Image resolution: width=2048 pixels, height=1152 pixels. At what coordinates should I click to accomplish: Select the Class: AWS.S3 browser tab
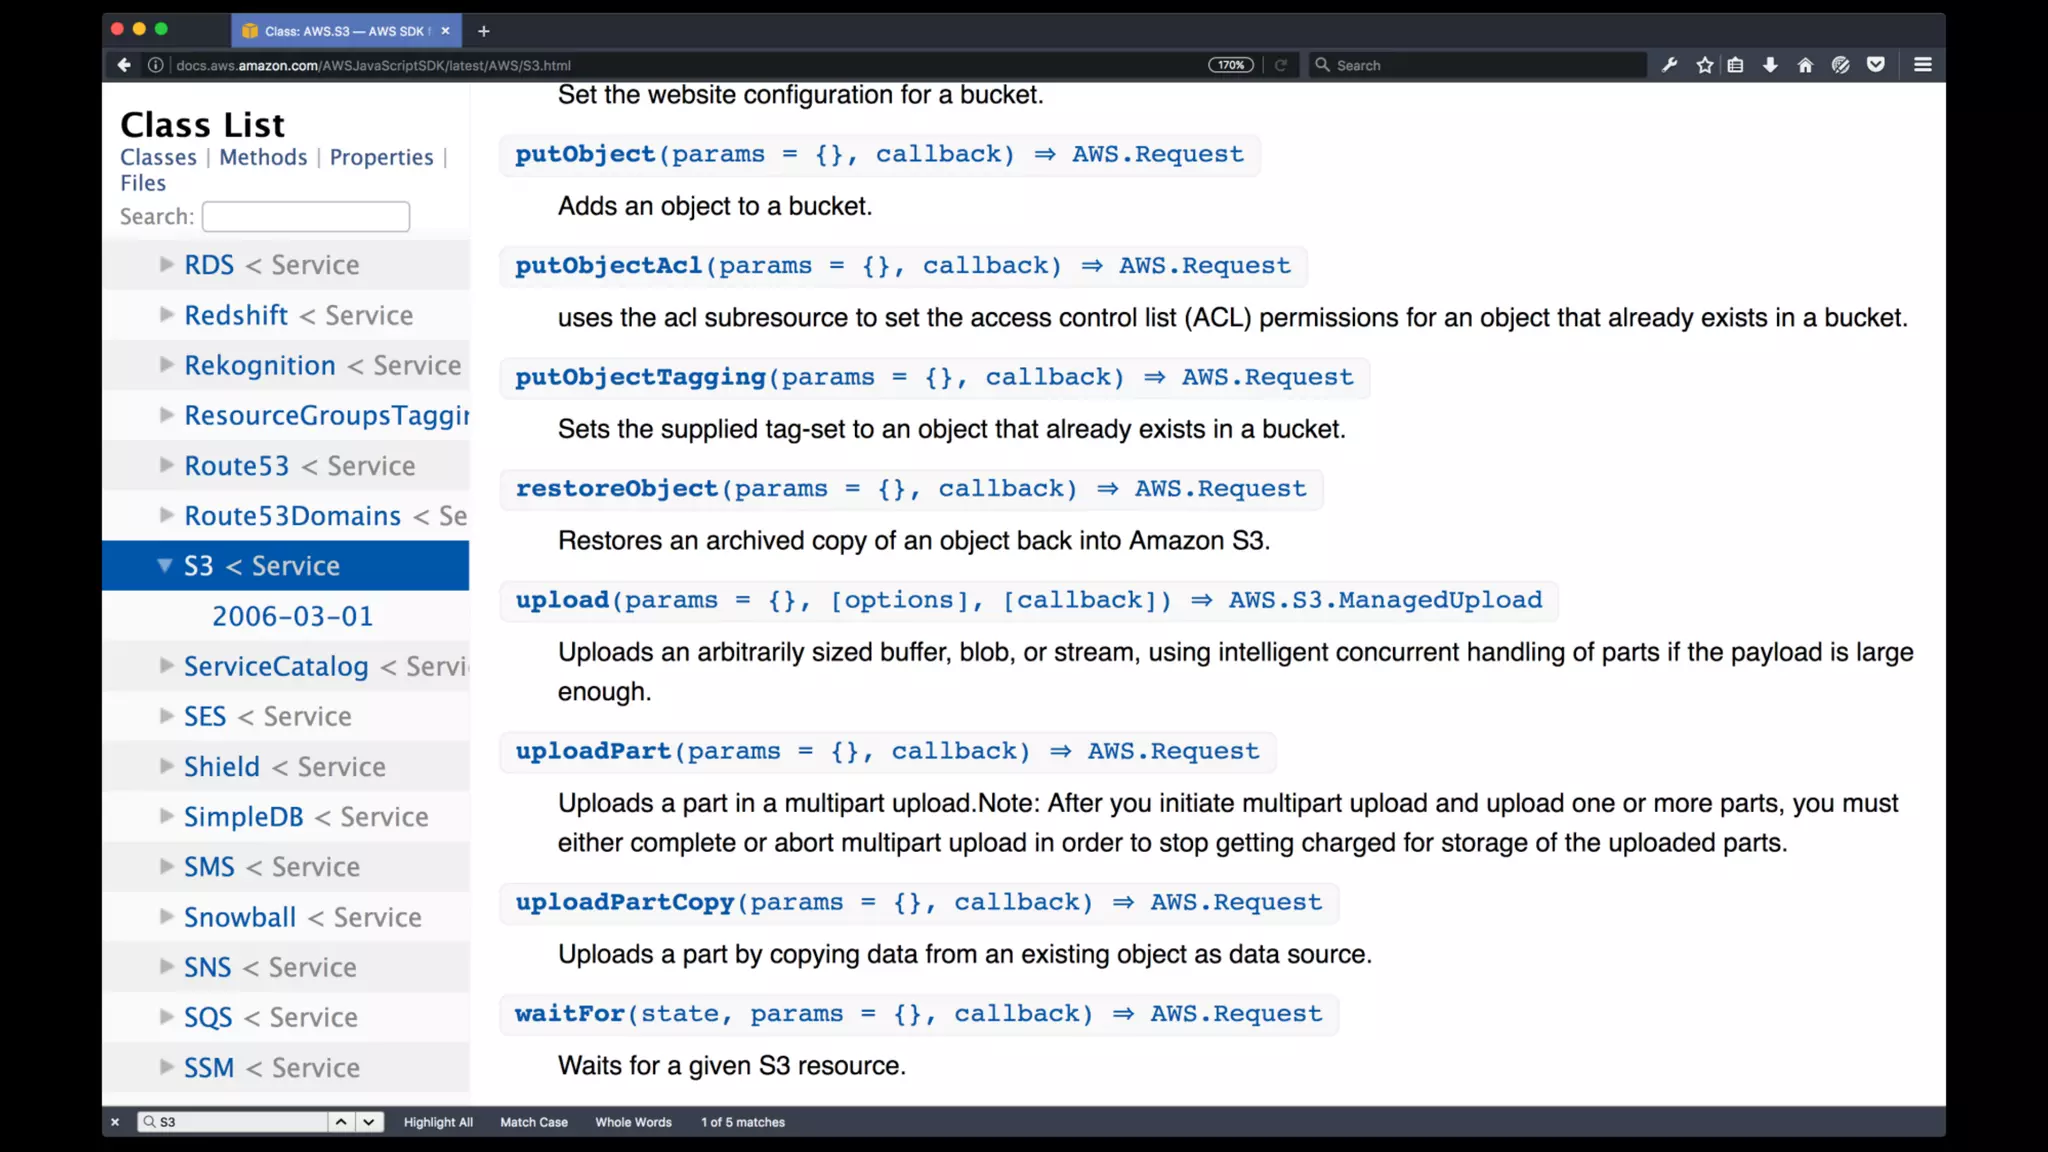pos(345,31)
